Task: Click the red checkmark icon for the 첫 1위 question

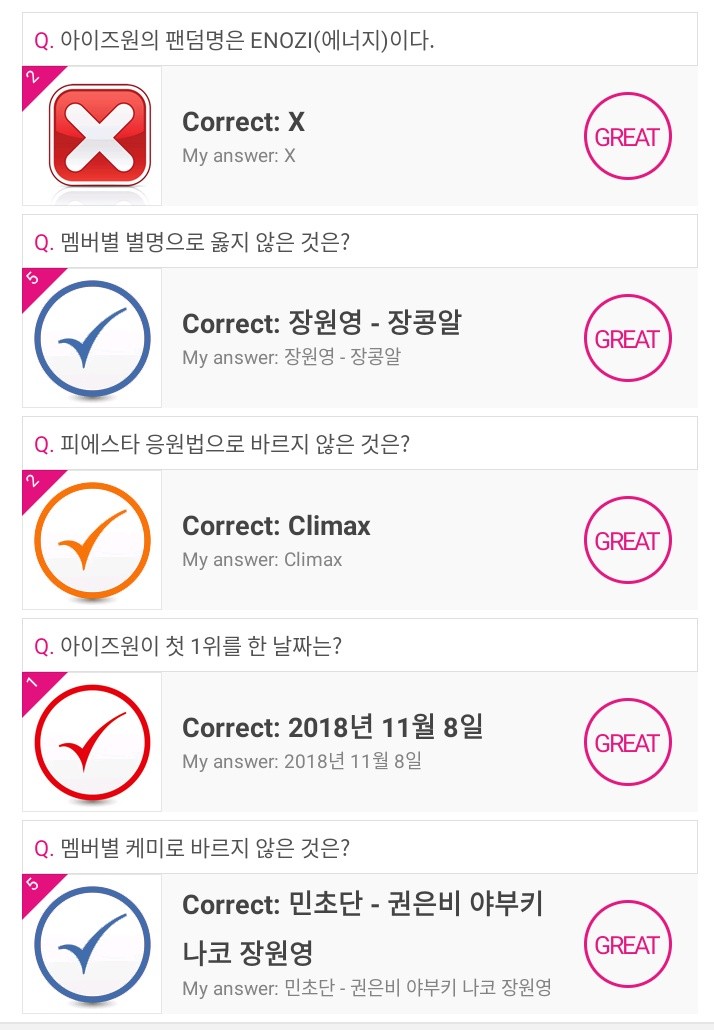Action: (x=92, y=742)
